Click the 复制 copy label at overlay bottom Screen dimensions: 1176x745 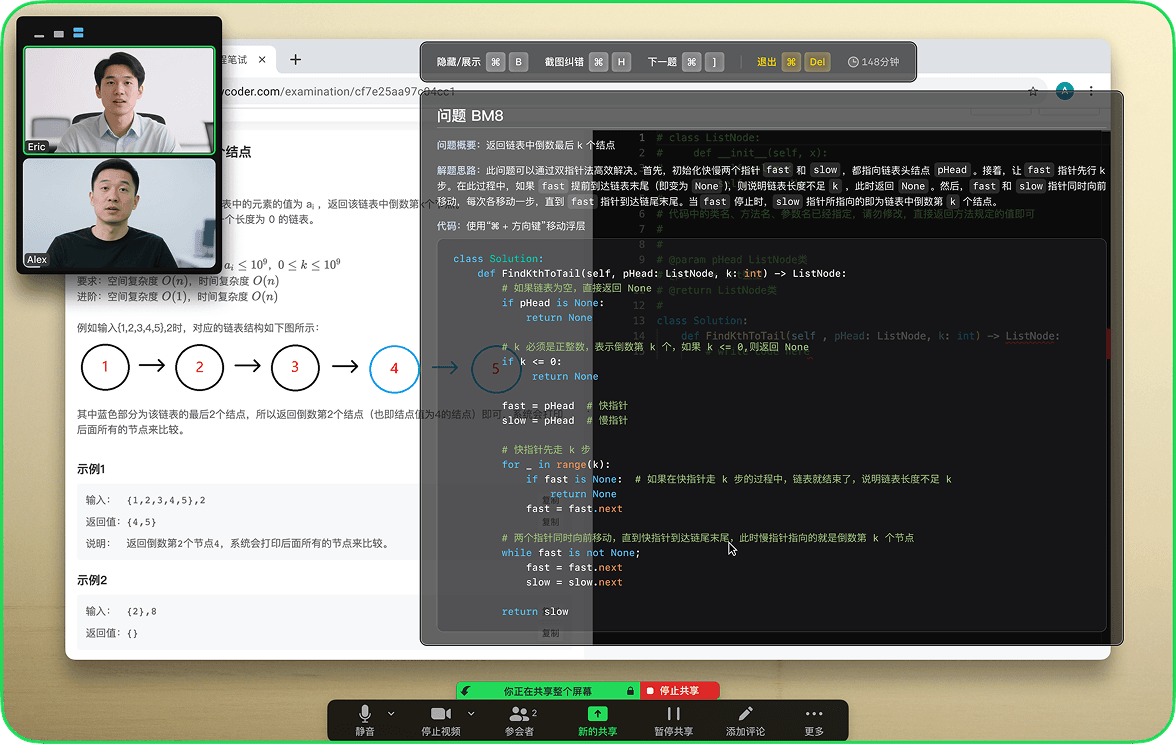coord(550,633)
